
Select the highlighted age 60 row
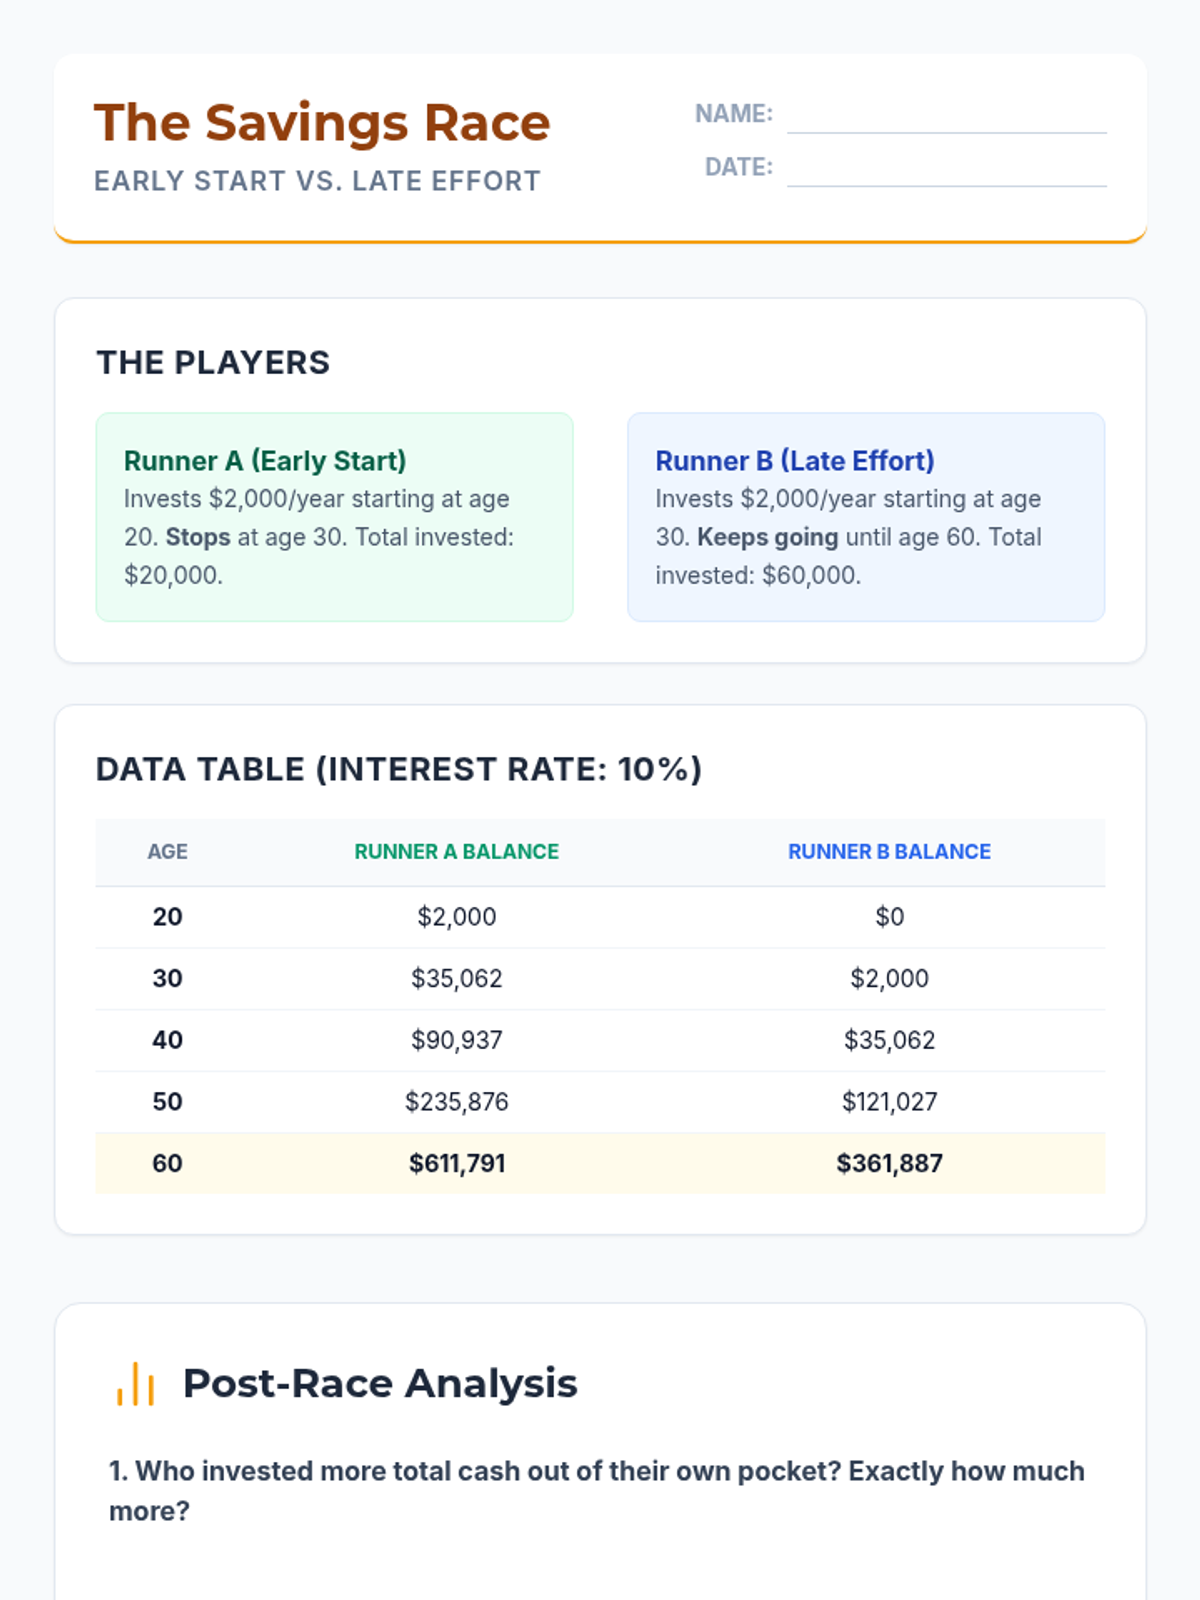[600, 1163]
